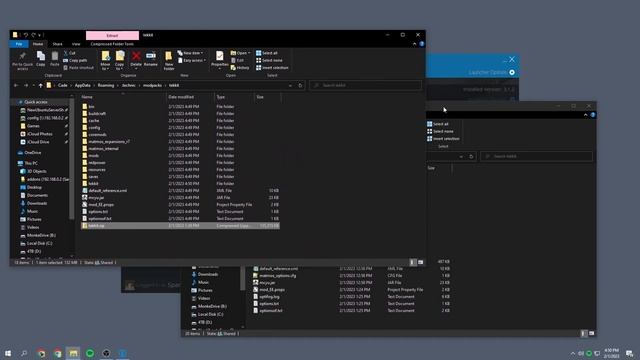Open the taskbar search icon
This screenshot has height=360, width=640.
click(x=24, y=353)
